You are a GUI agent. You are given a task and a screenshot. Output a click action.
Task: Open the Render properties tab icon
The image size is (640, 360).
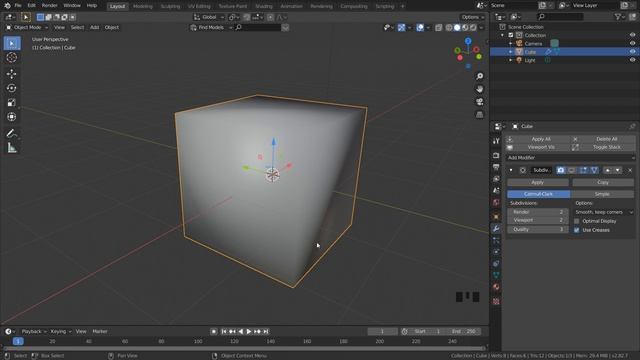tap(496, 156)
